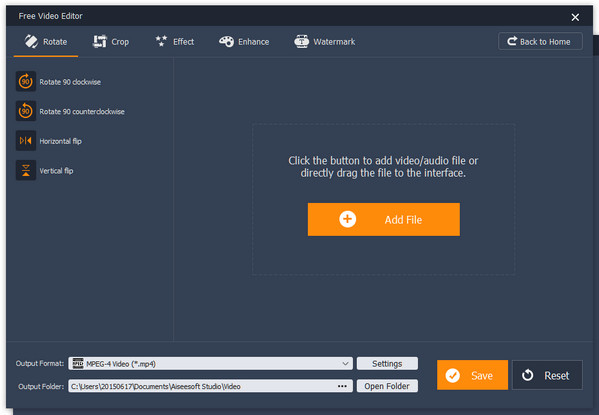Click the Open Folder button
The image size is (599, 415).
click(x=387, y=386)
